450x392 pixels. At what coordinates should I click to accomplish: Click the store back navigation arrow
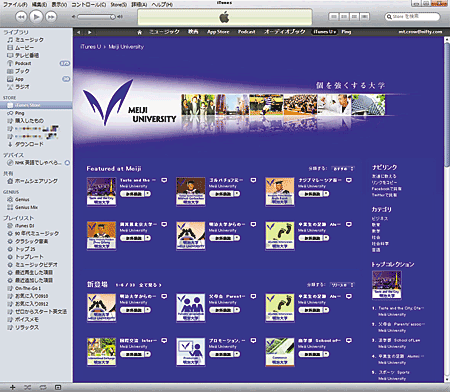click(x=79, y=32)
